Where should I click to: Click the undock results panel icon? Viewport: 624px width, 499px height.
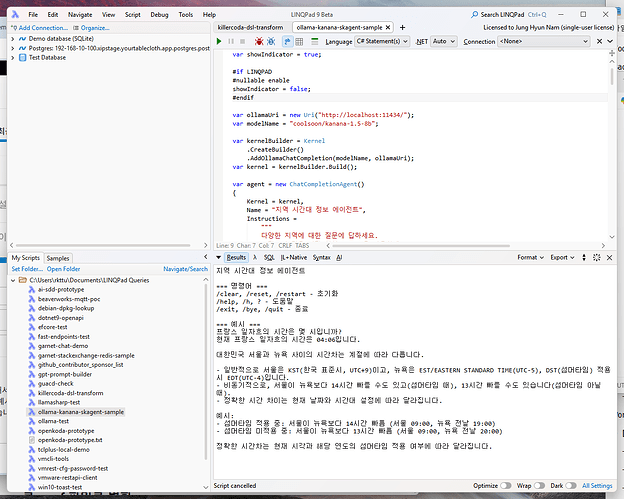click(596, 257)
